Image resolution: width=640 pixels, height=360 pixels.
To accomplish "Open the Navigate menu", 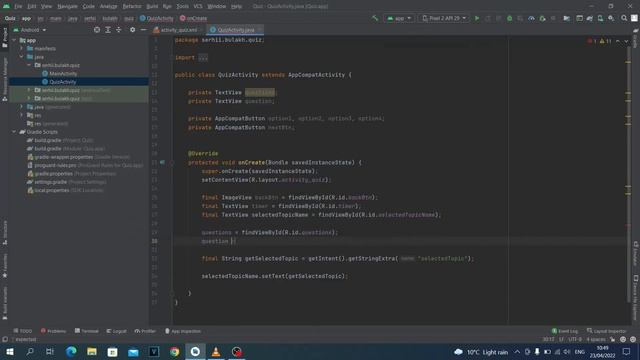I will [67, 6].
